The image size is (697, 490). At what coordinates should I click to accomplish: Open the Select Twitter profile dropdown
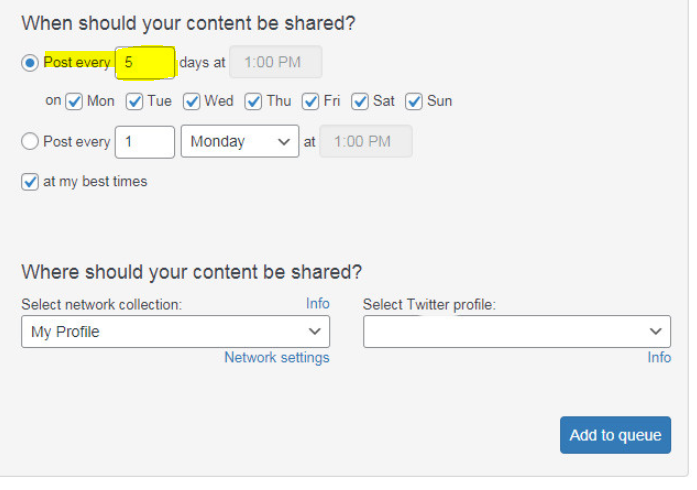(x=516, y=332)
